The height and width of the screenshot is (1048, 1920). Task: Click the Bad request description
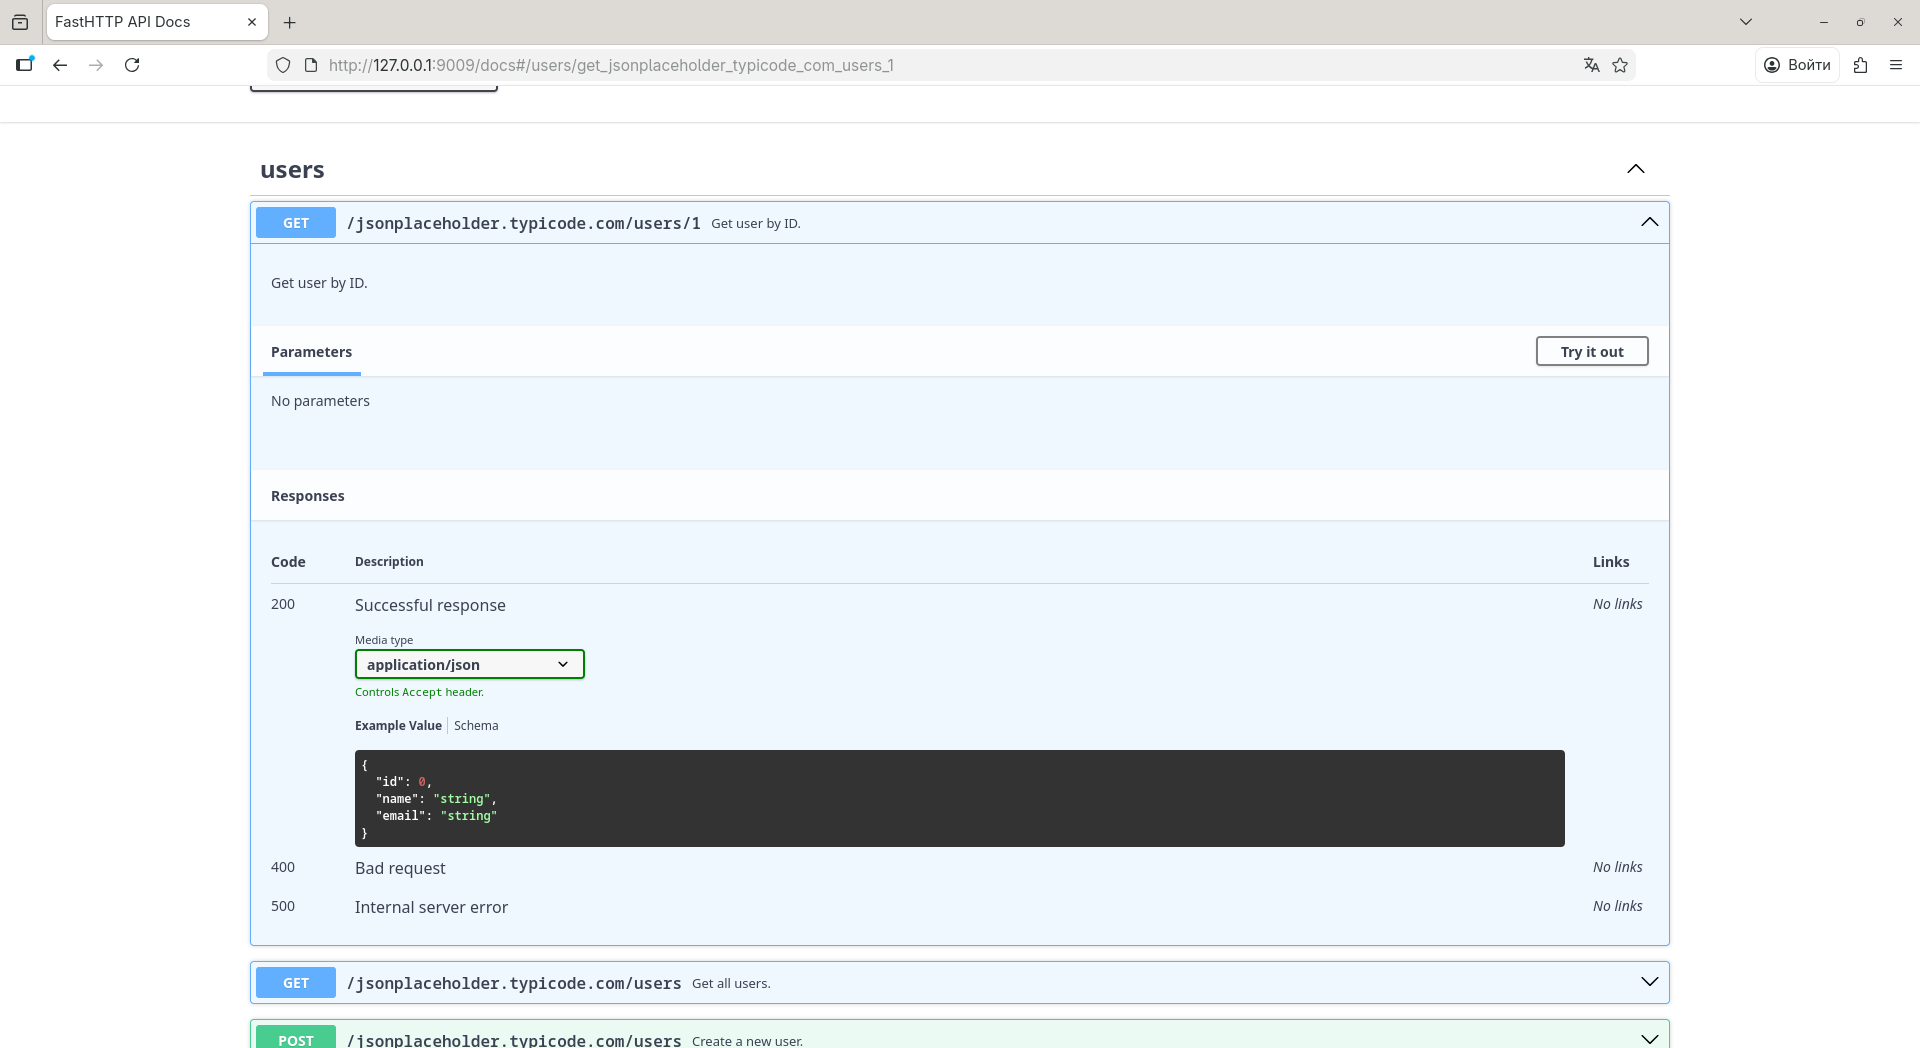pyautogui.click(x=400, y=868)
